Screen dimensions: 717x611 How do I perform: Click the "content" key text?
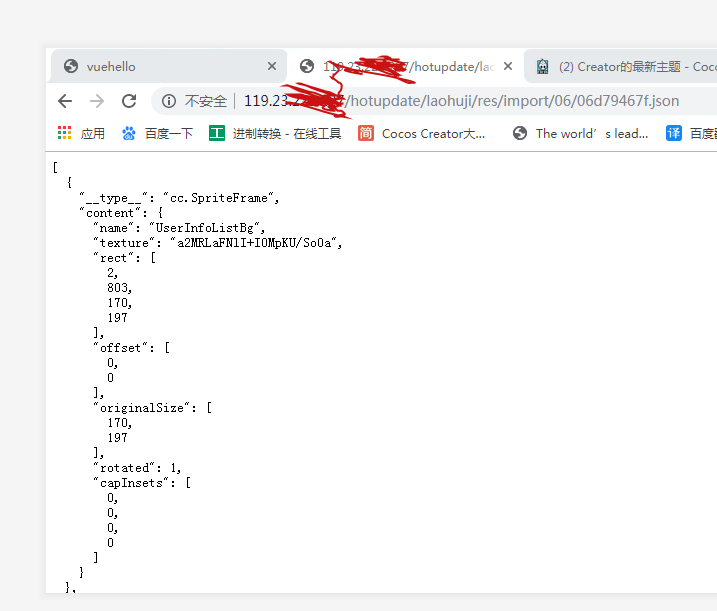[x=110, y=213]
